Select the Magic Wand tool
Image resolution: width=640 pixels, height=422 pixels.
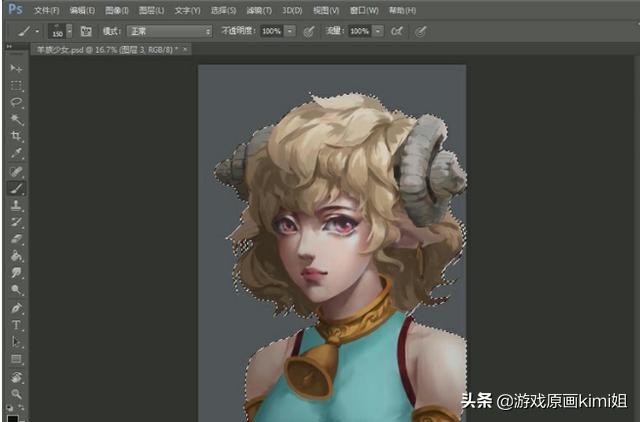16,119
